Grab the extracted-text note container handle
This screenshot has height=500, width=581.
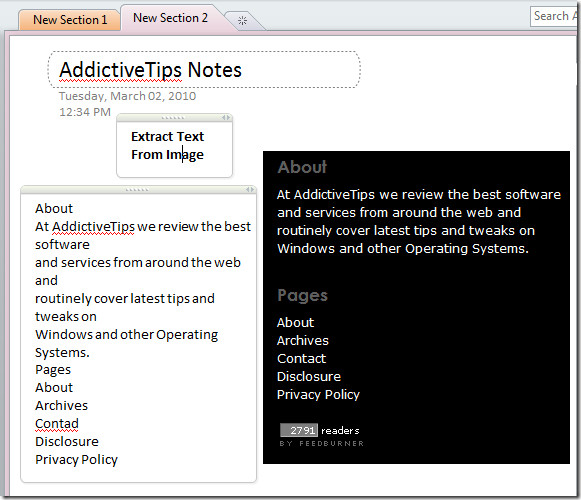click(x=137, y=189)
